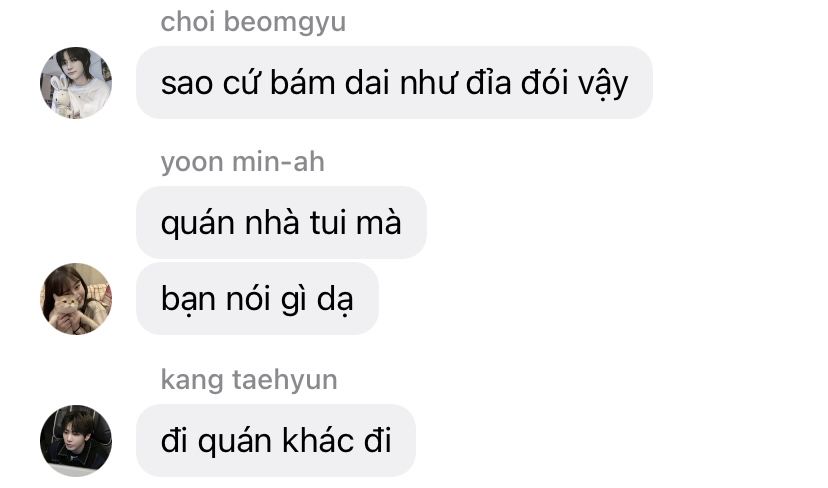Select the "đi quán khác đi" message bubble
This screenshot has width=828, height=488.
point(276,440)
